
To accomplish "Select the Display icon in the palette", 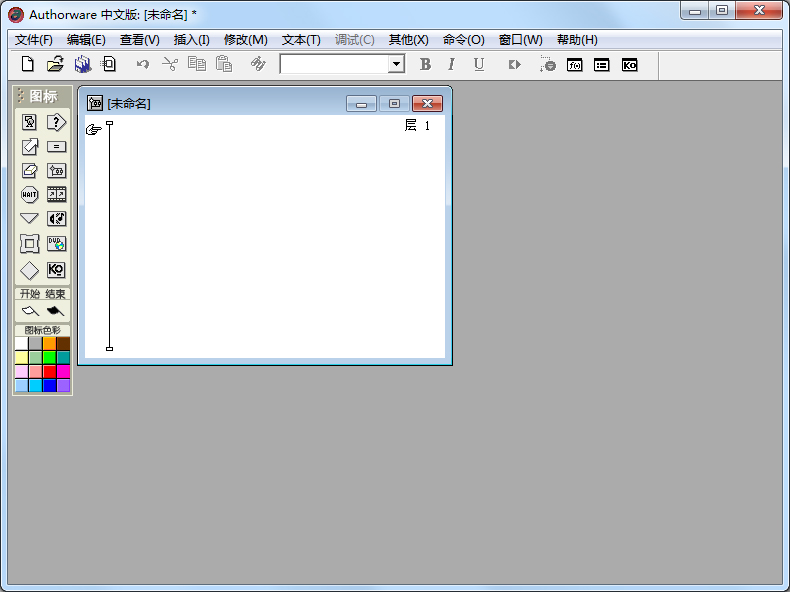I will click(29, 122).
